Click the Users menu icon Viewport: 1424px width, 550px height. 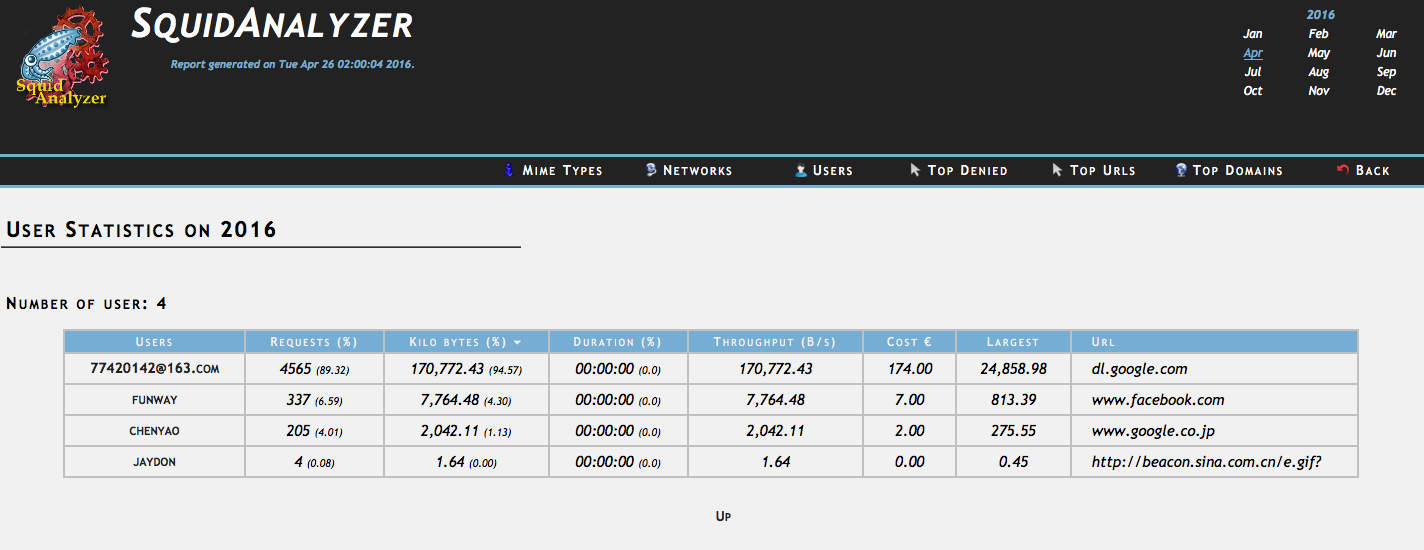click(801, 170)
